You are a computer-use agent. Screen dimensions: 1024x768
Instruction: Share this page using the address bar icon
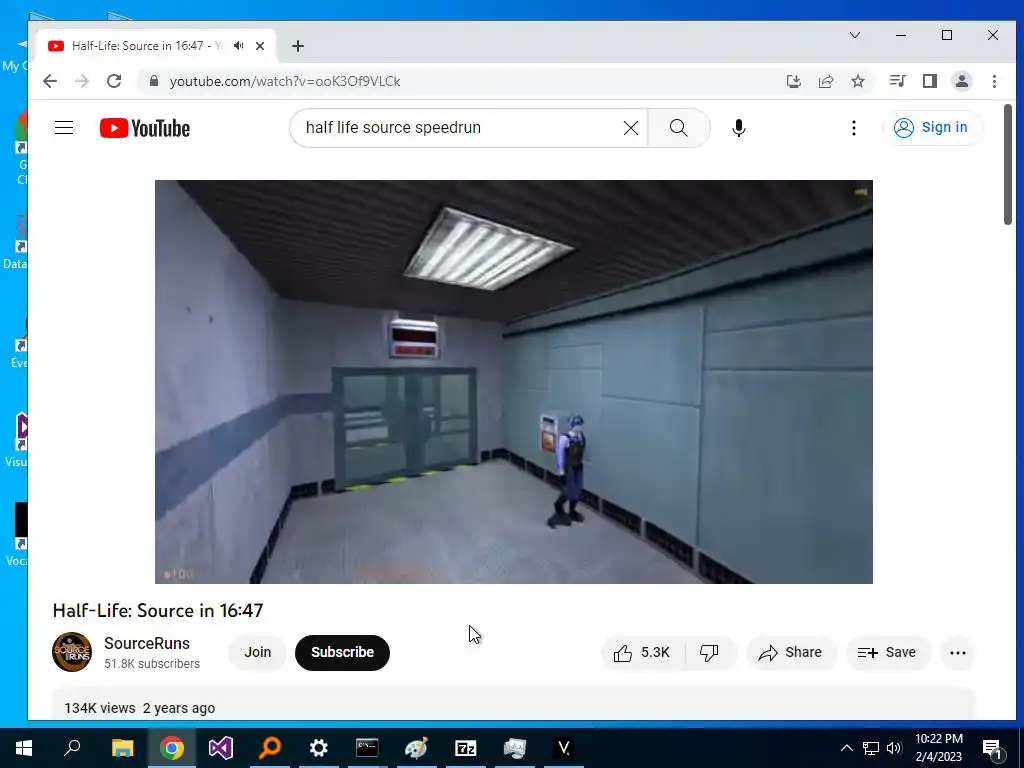[x=826, y=81]
